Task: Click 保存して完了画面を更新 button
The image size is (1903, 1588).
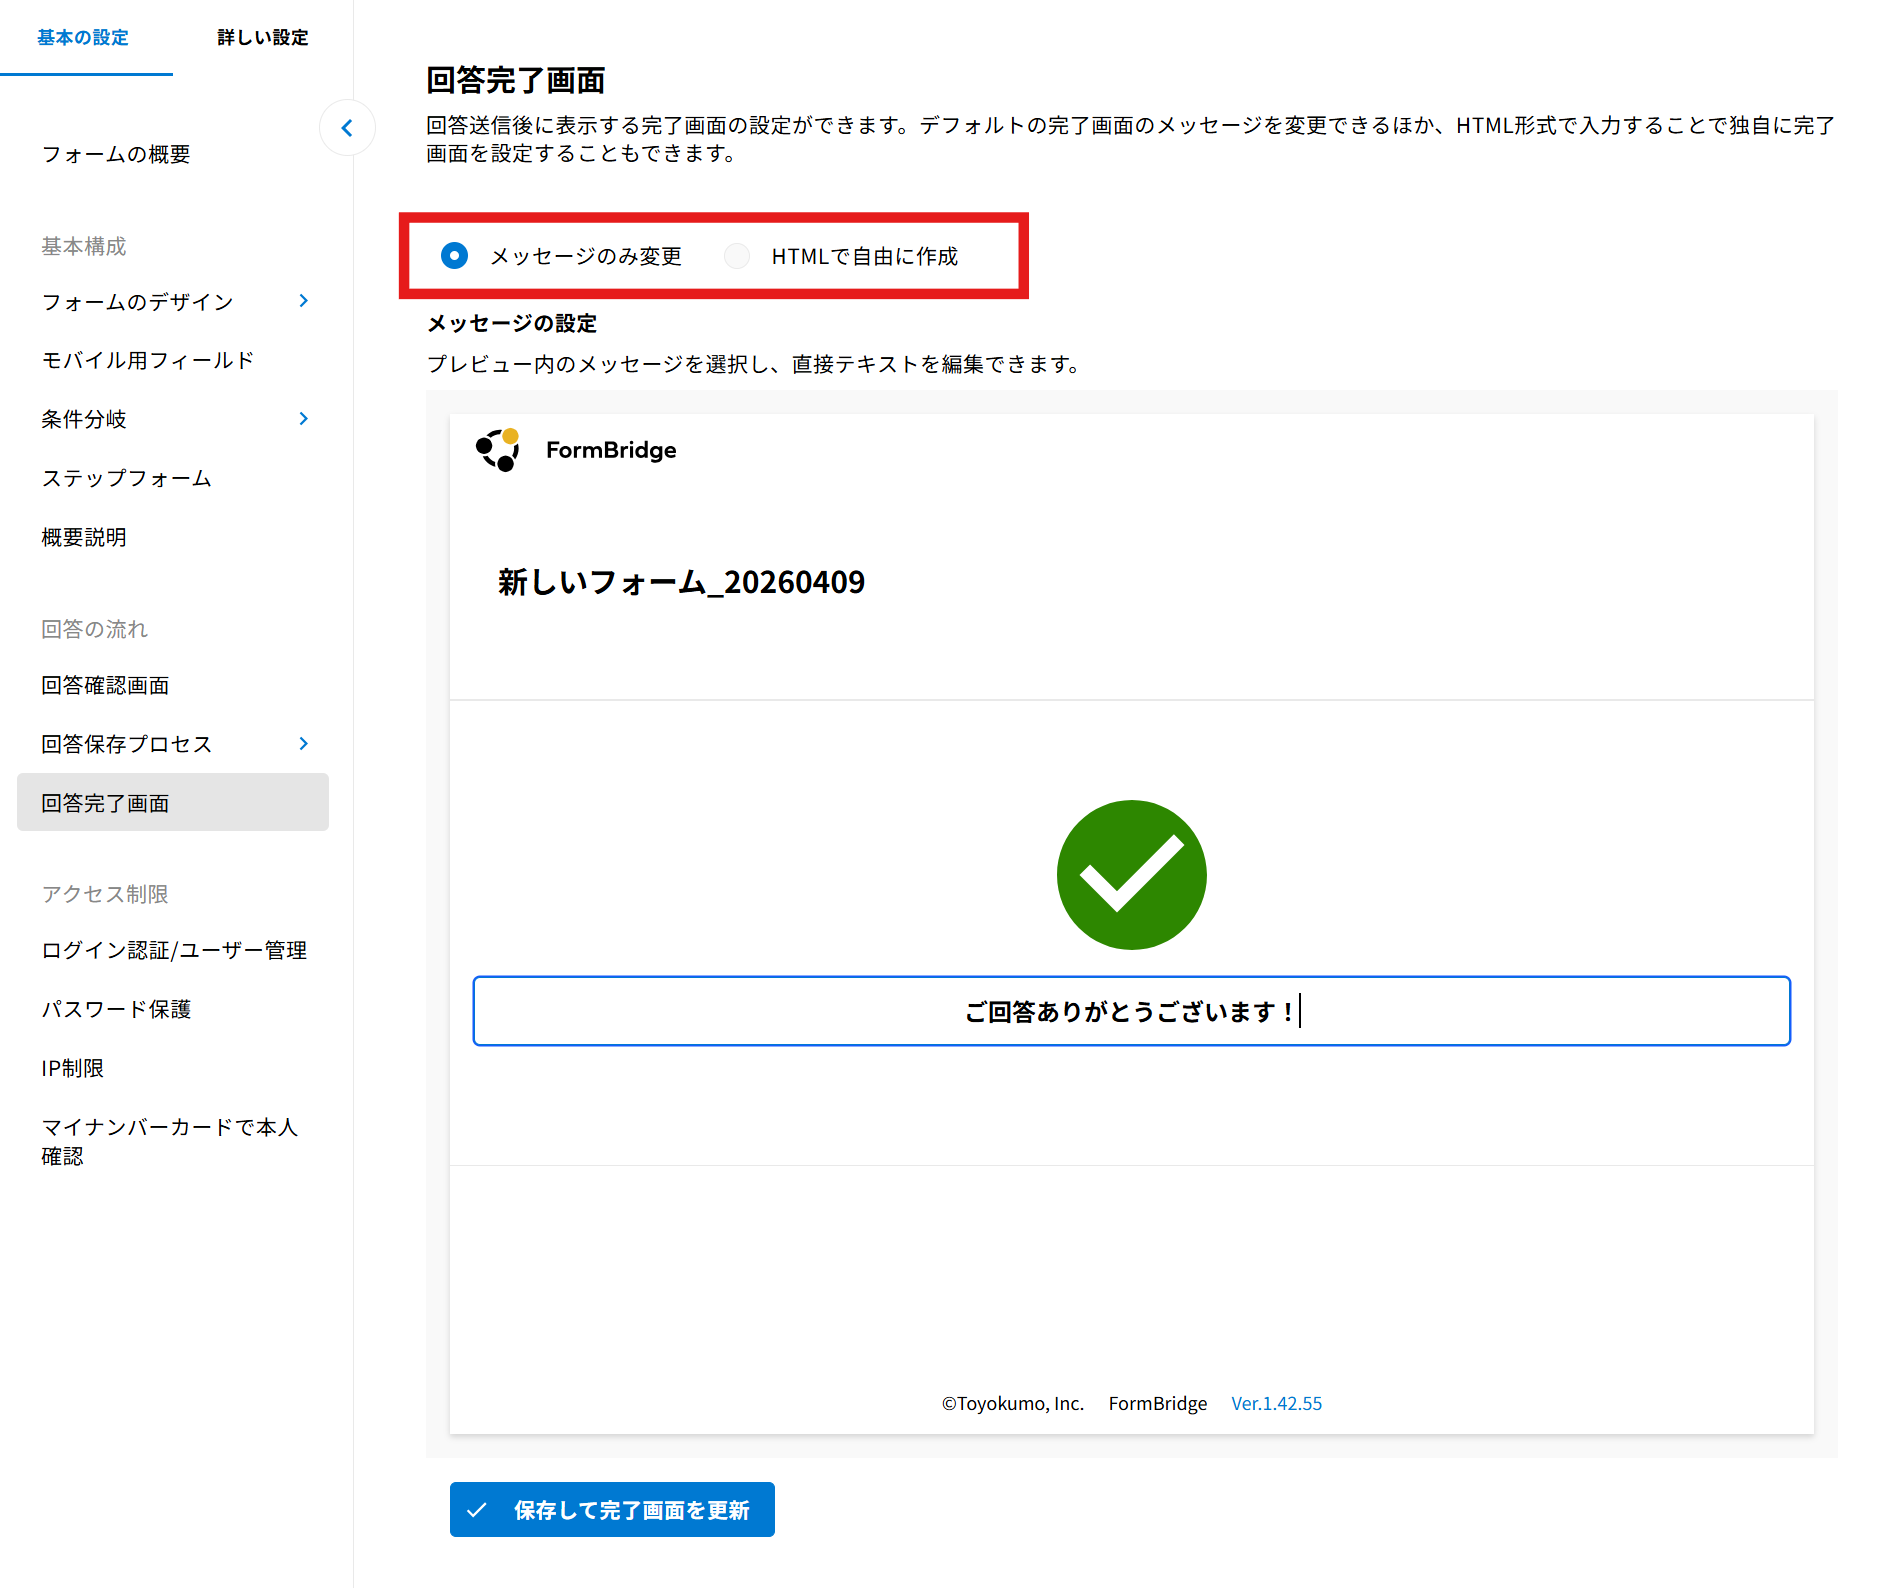Action: 612,1509
